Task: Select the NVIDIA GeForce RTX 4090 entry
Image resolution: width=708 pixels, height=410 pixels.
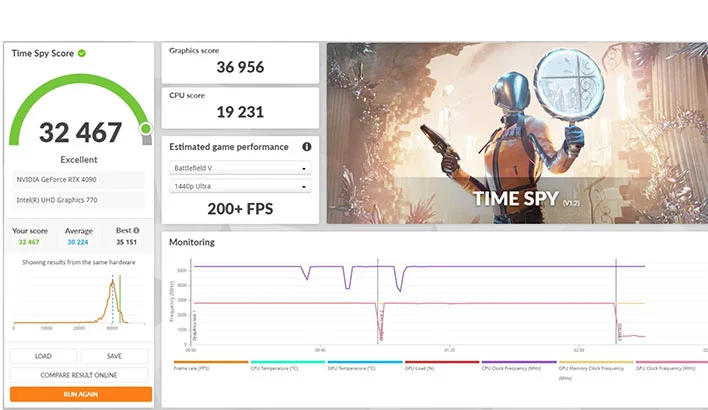Action: (x=80, y=181)
